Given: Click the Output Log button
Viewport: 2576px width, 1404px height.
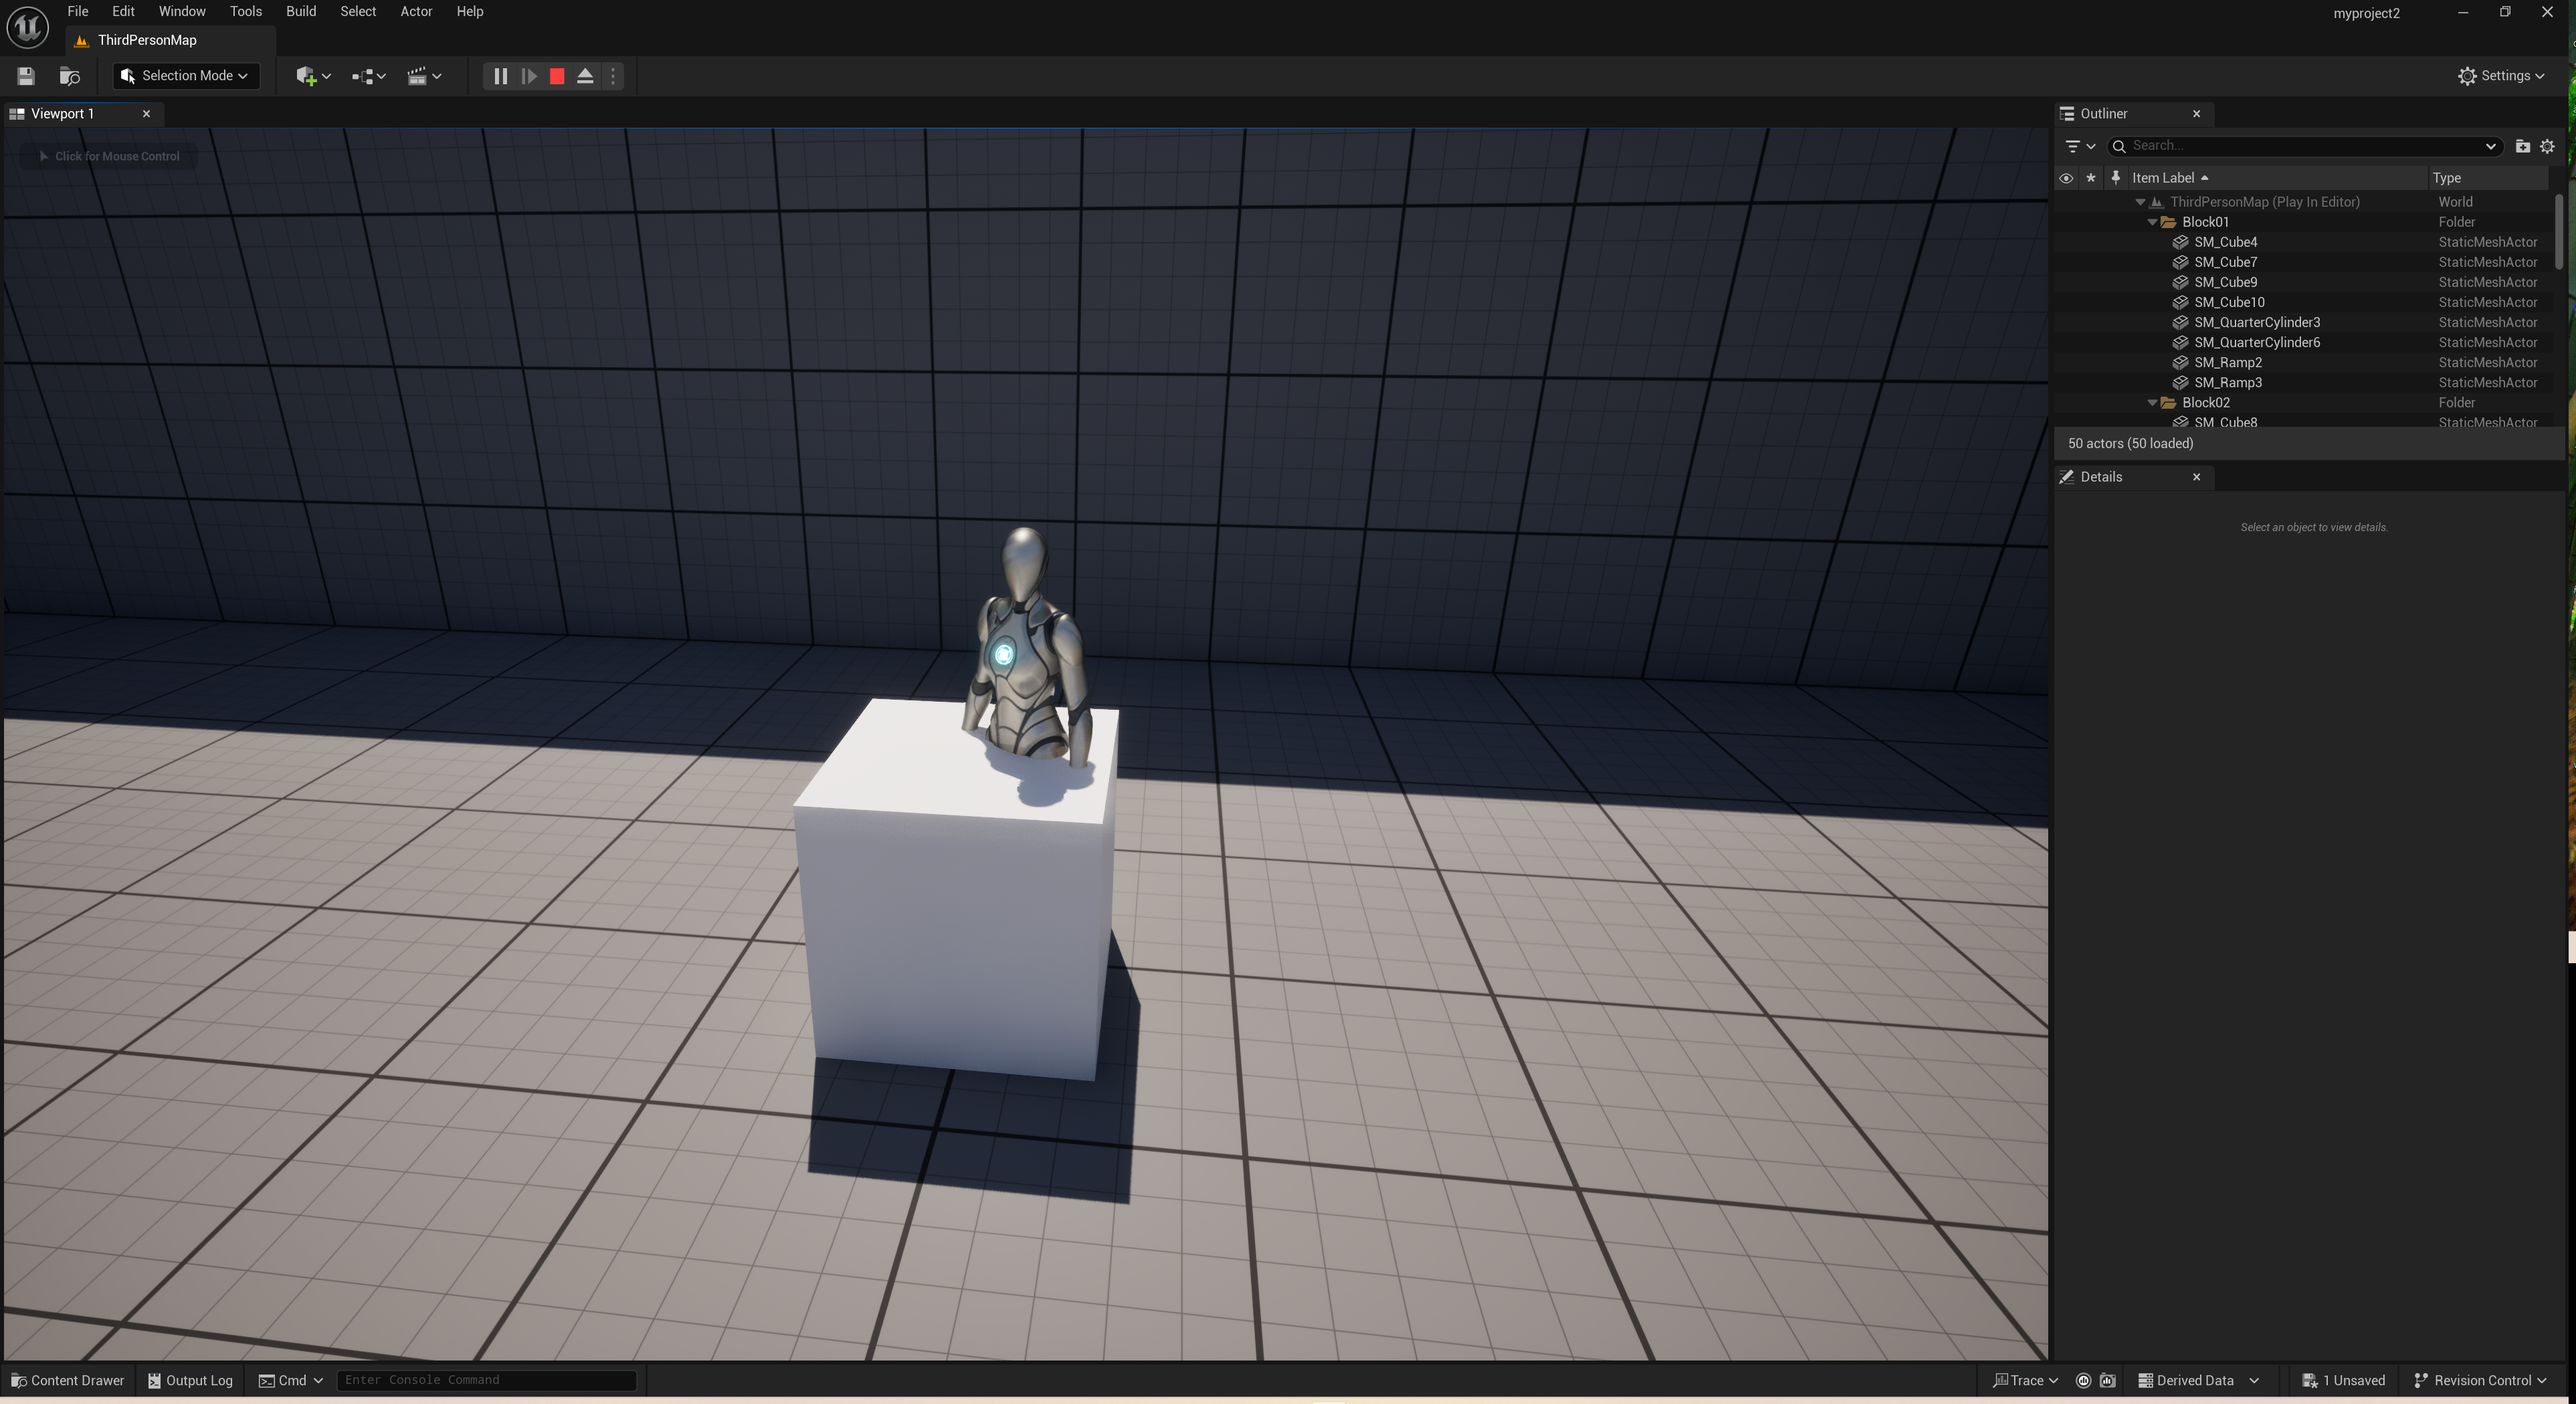Looking at the screenshot, I should (190, 1380).
